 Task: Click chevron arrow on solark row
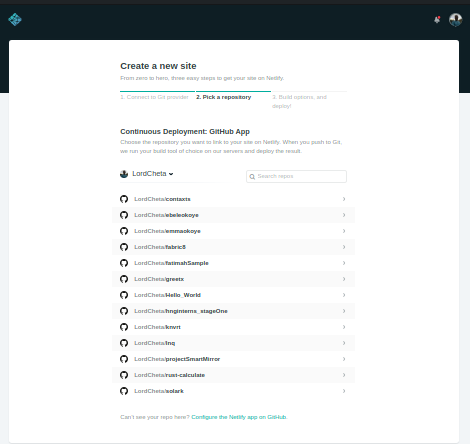coord(344,391)
